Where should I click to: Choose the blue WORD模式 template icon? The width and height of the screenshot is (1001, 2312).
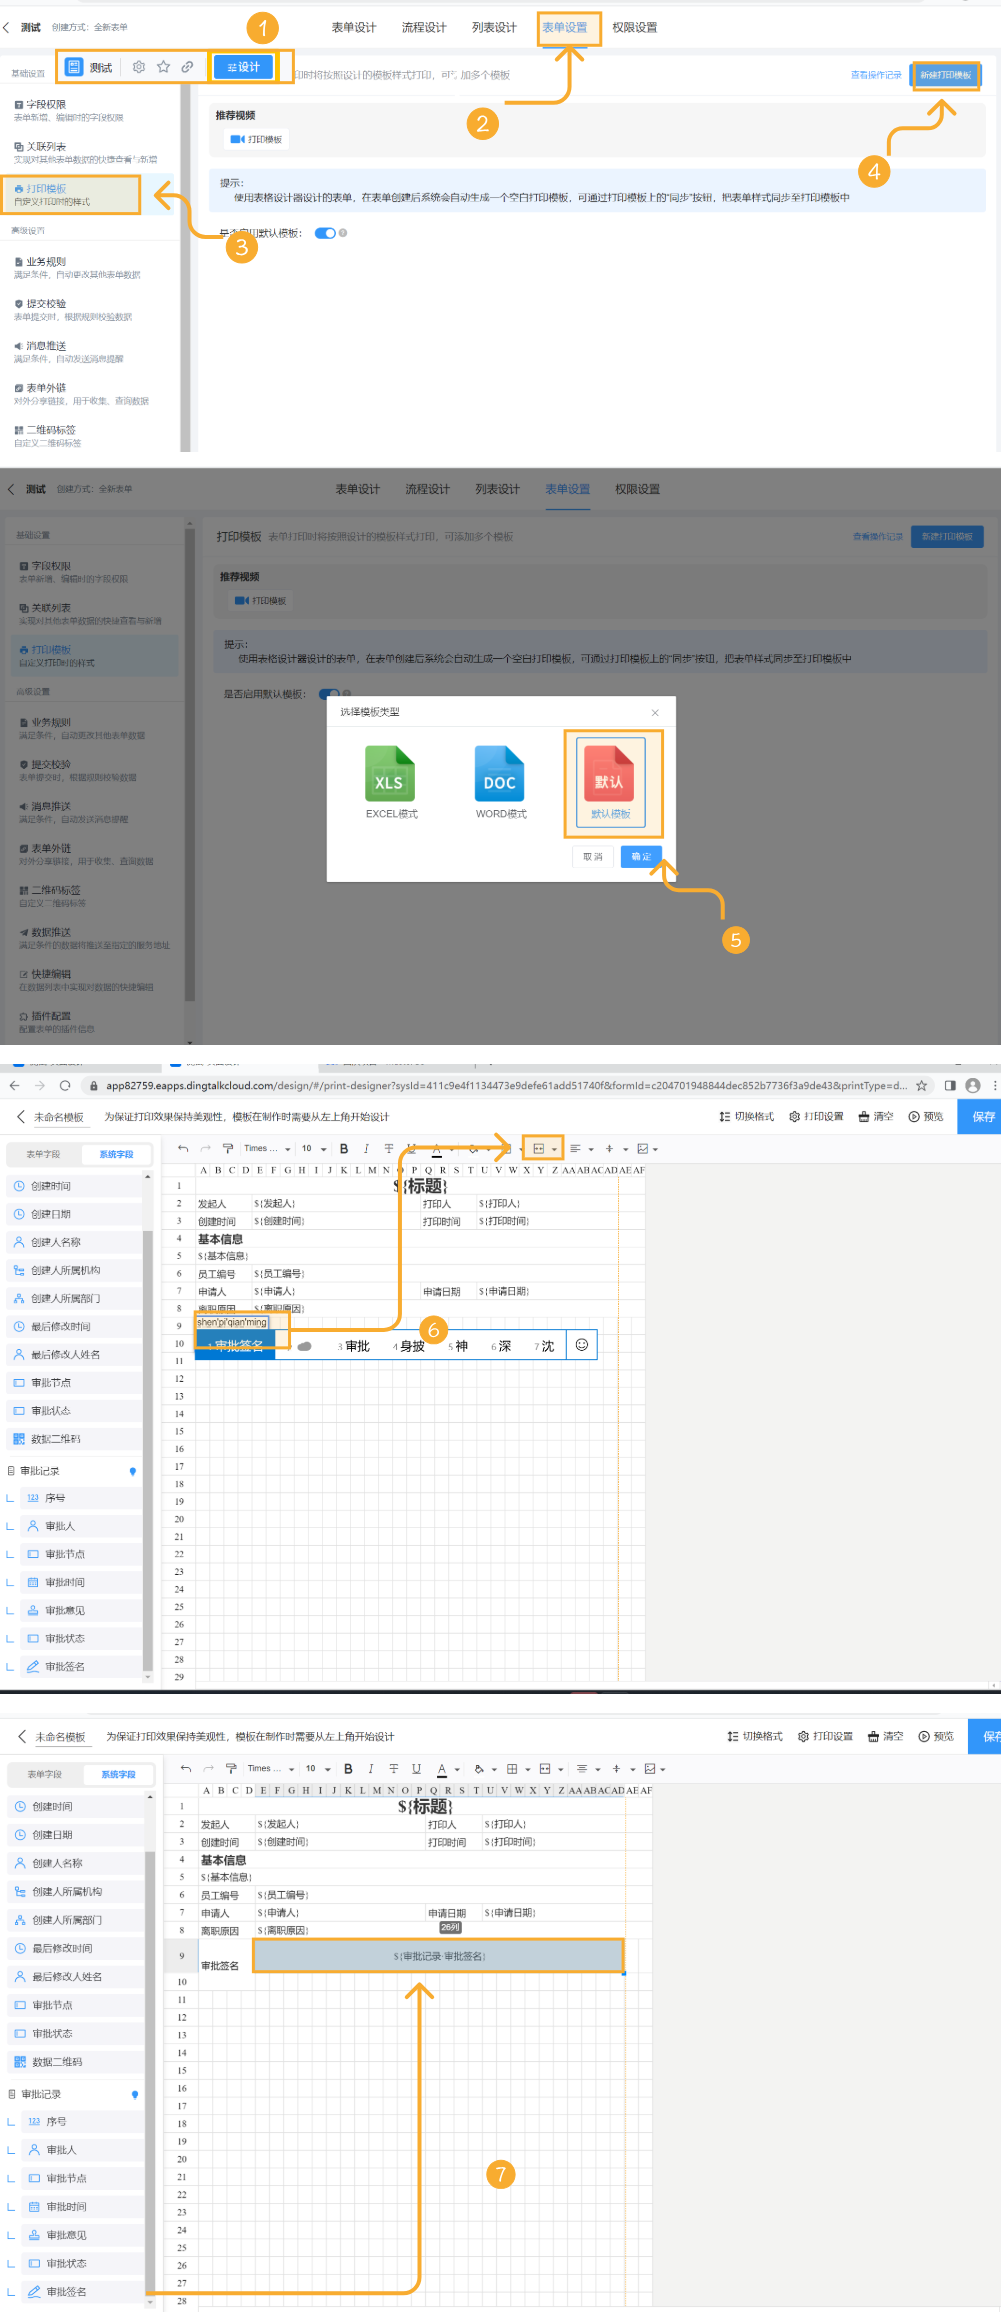pyautogui.click(x=500, y=775)
